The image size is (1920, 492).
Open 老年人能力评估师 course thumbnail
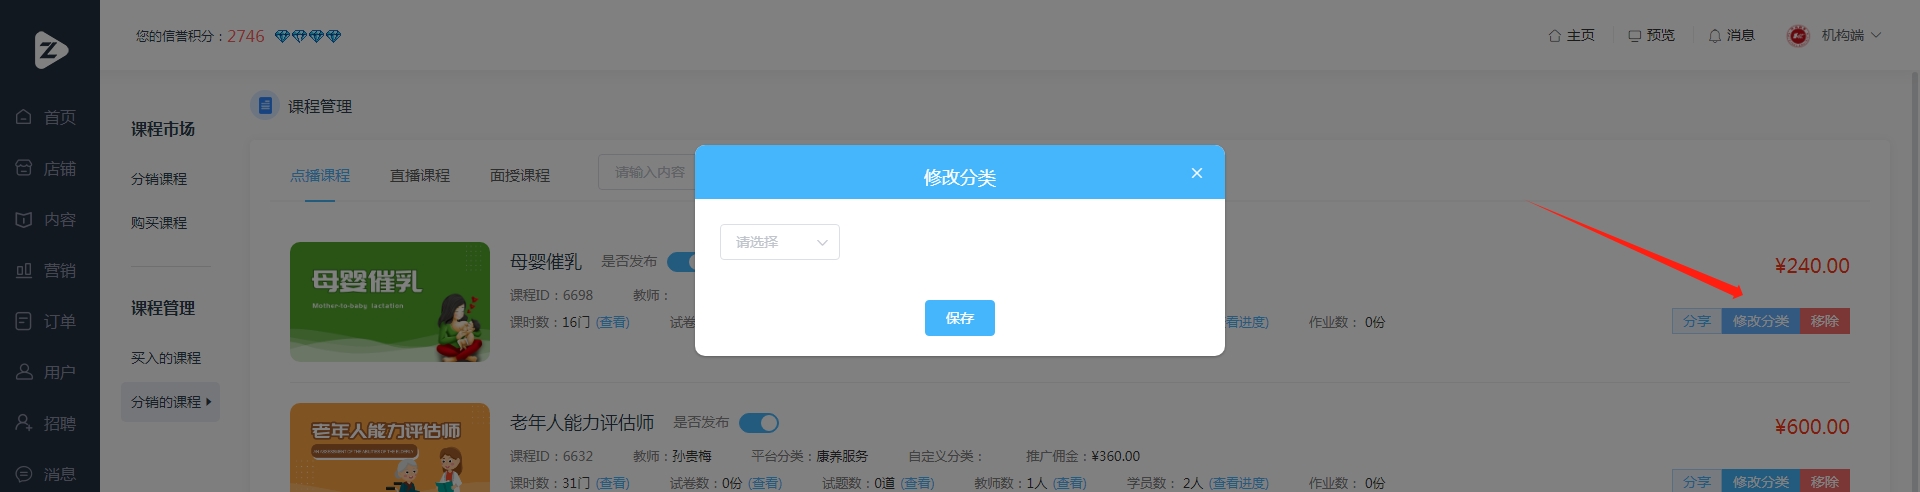(x=390, y=447)
